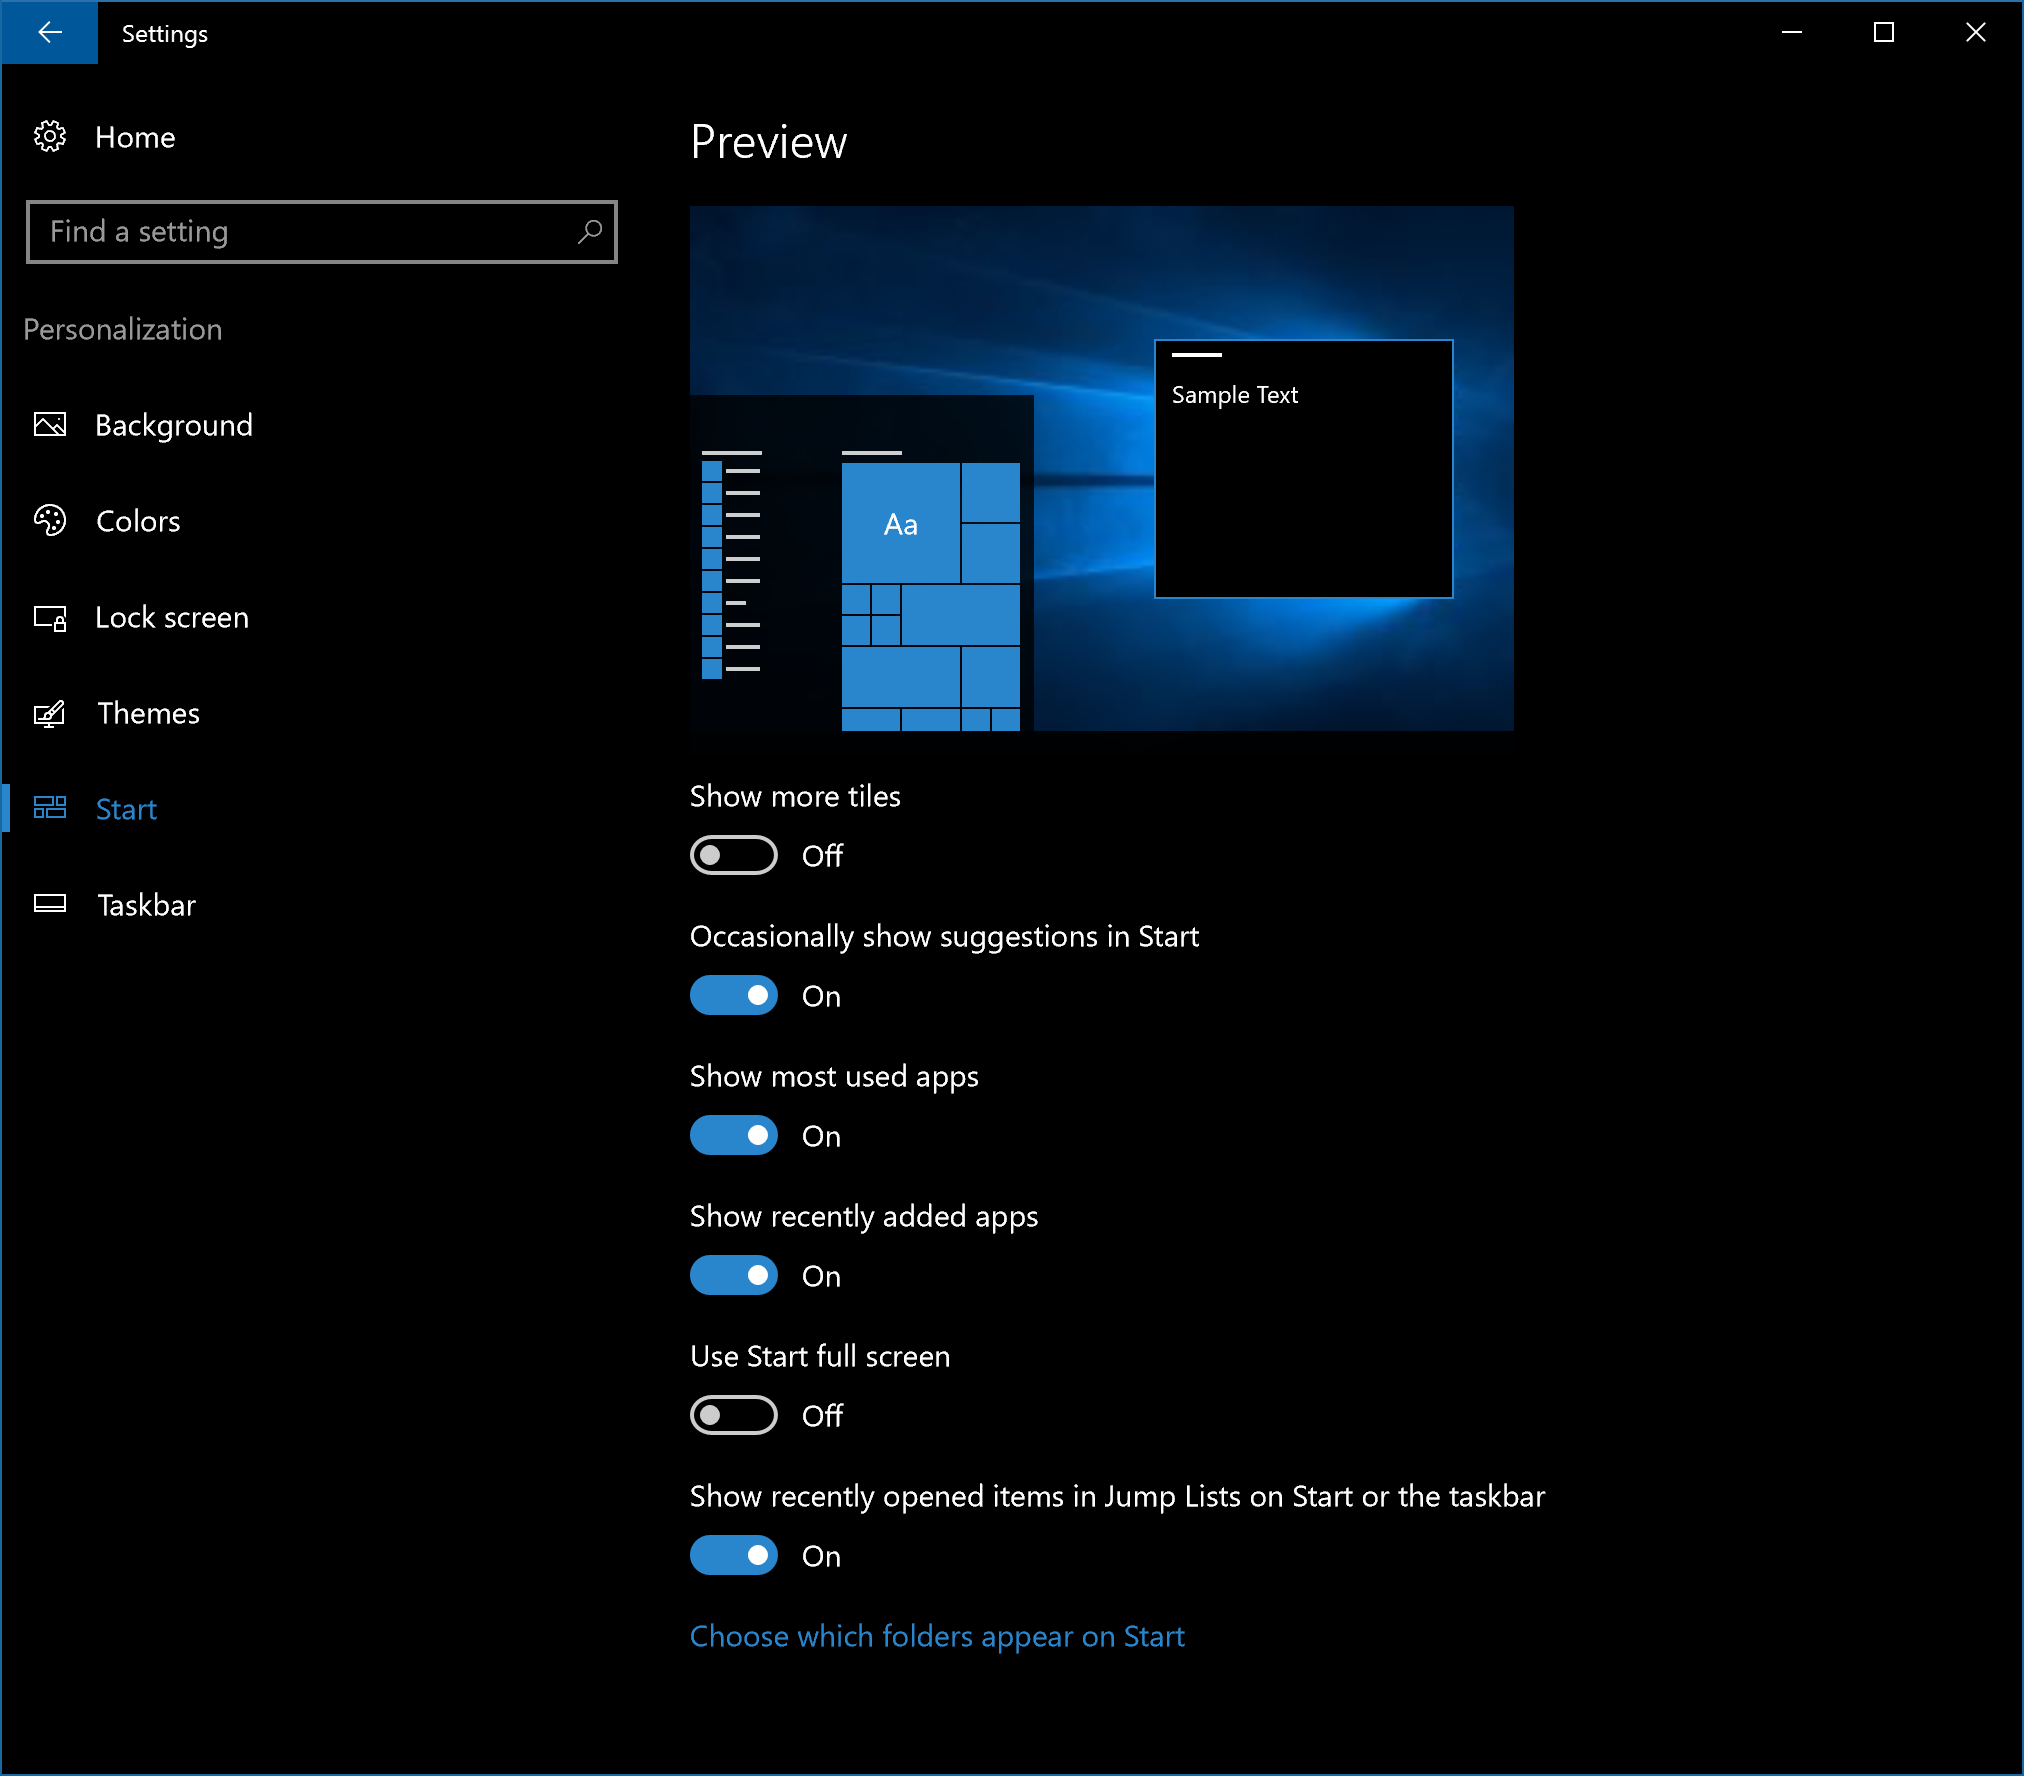Click the Colors palette icon
The width and height of the screenshot is (2024, 1776).
(50, 521)
